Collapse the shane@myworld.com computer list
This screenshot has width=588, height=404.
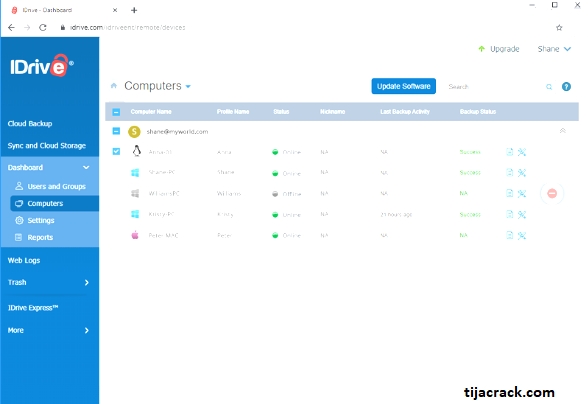point(562,131)
